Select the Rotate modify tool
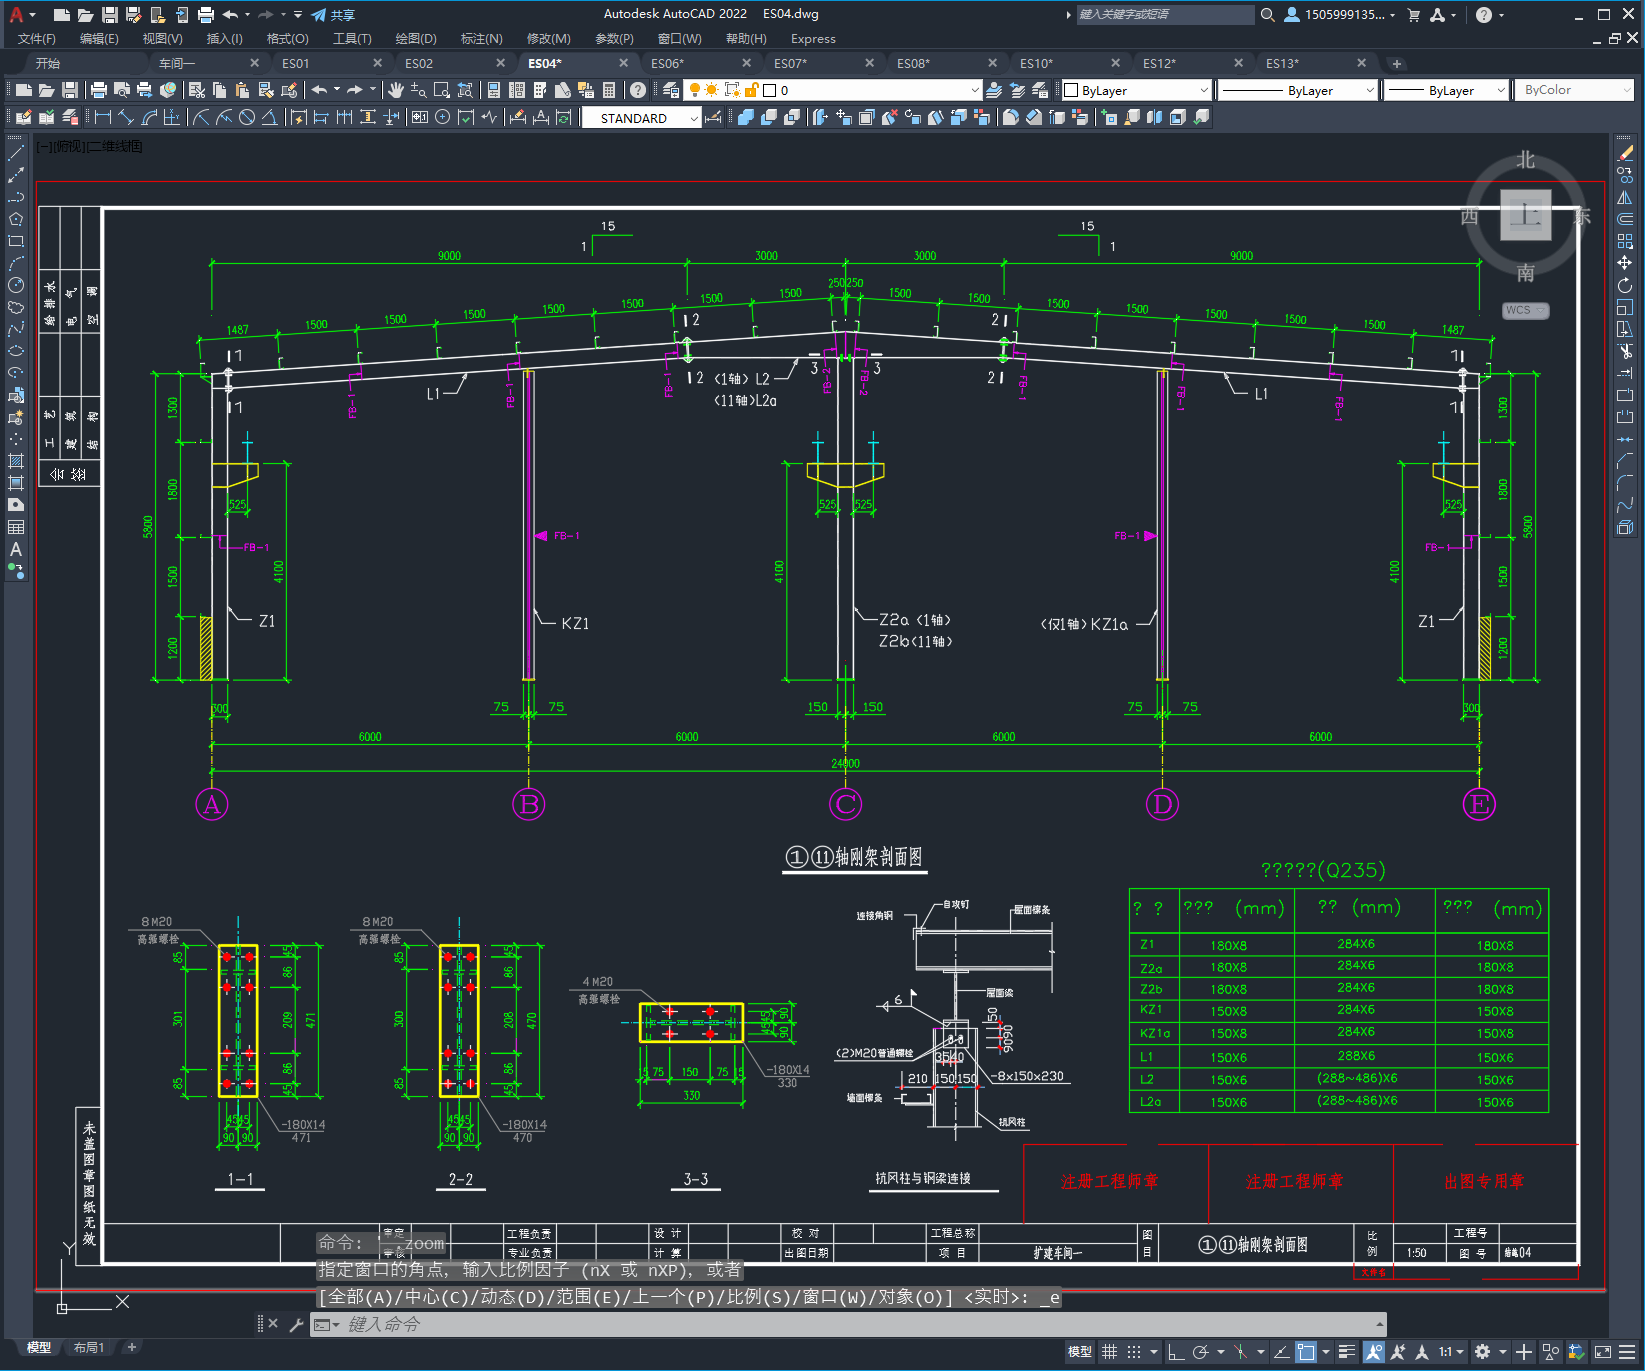This screenshot has height=1371, width=1645. click(1625, 285)
